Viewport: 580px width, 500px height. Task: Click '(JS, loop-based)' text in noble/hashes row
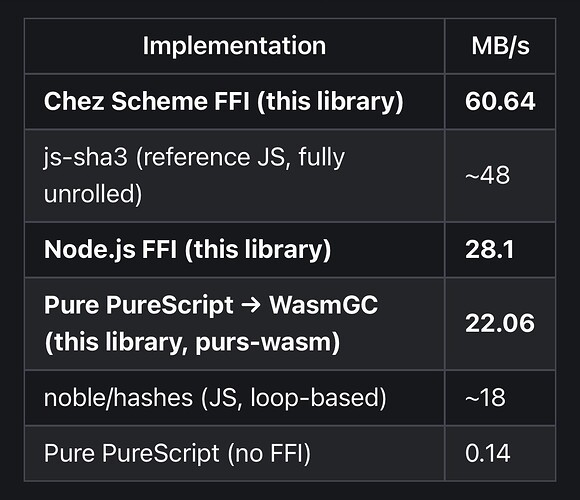(294, 398)
